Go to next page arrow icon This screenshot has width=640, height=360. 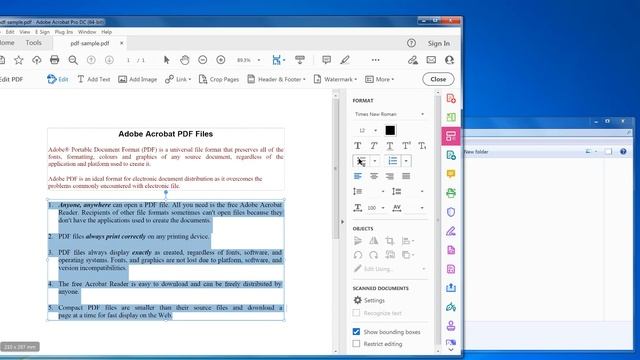point(109,60)
